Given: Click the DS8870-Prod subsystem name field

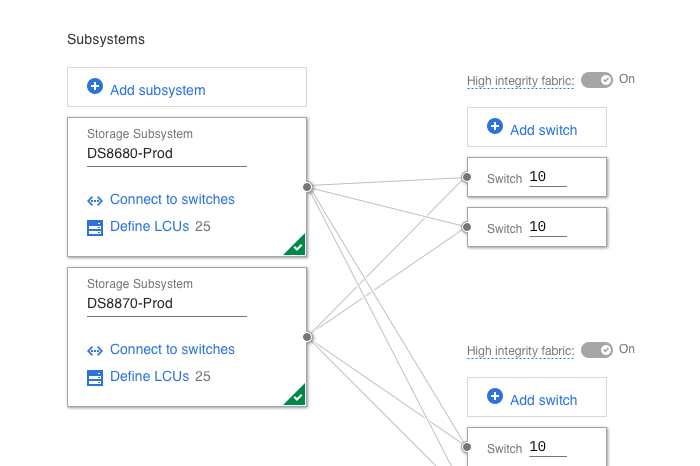Looking at the screenshot, I should click(x=166, y=304).
